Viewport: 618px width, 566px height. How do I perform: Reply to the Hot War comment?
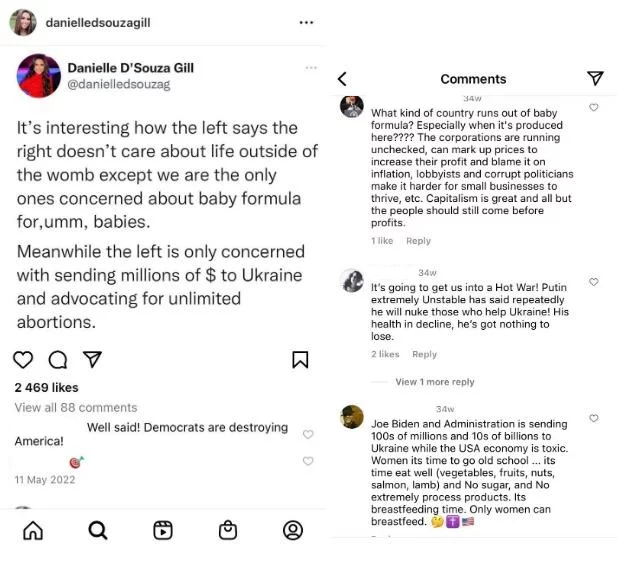point(425,354)
